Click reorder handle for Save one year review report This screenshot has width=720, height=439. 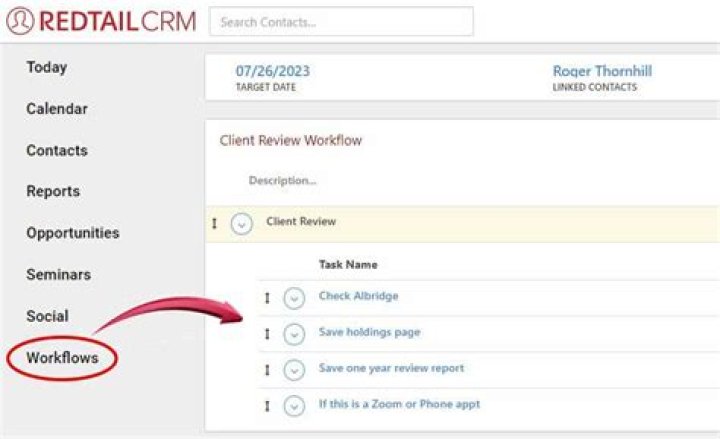267,370
